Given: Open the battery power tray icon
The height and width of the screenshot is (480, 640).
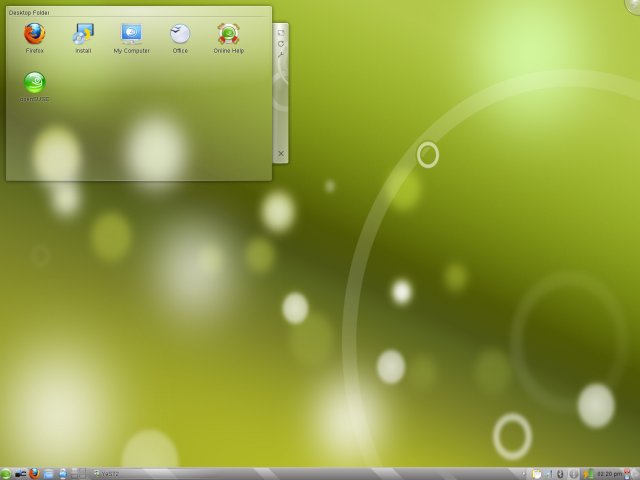Looking at the screenshot, I should click(589, 473).
